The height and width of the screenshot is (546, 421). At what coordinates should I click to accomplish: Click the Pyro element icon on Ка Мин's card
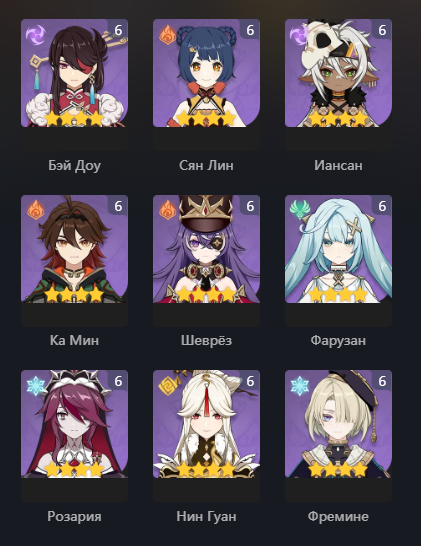(36, 210)
